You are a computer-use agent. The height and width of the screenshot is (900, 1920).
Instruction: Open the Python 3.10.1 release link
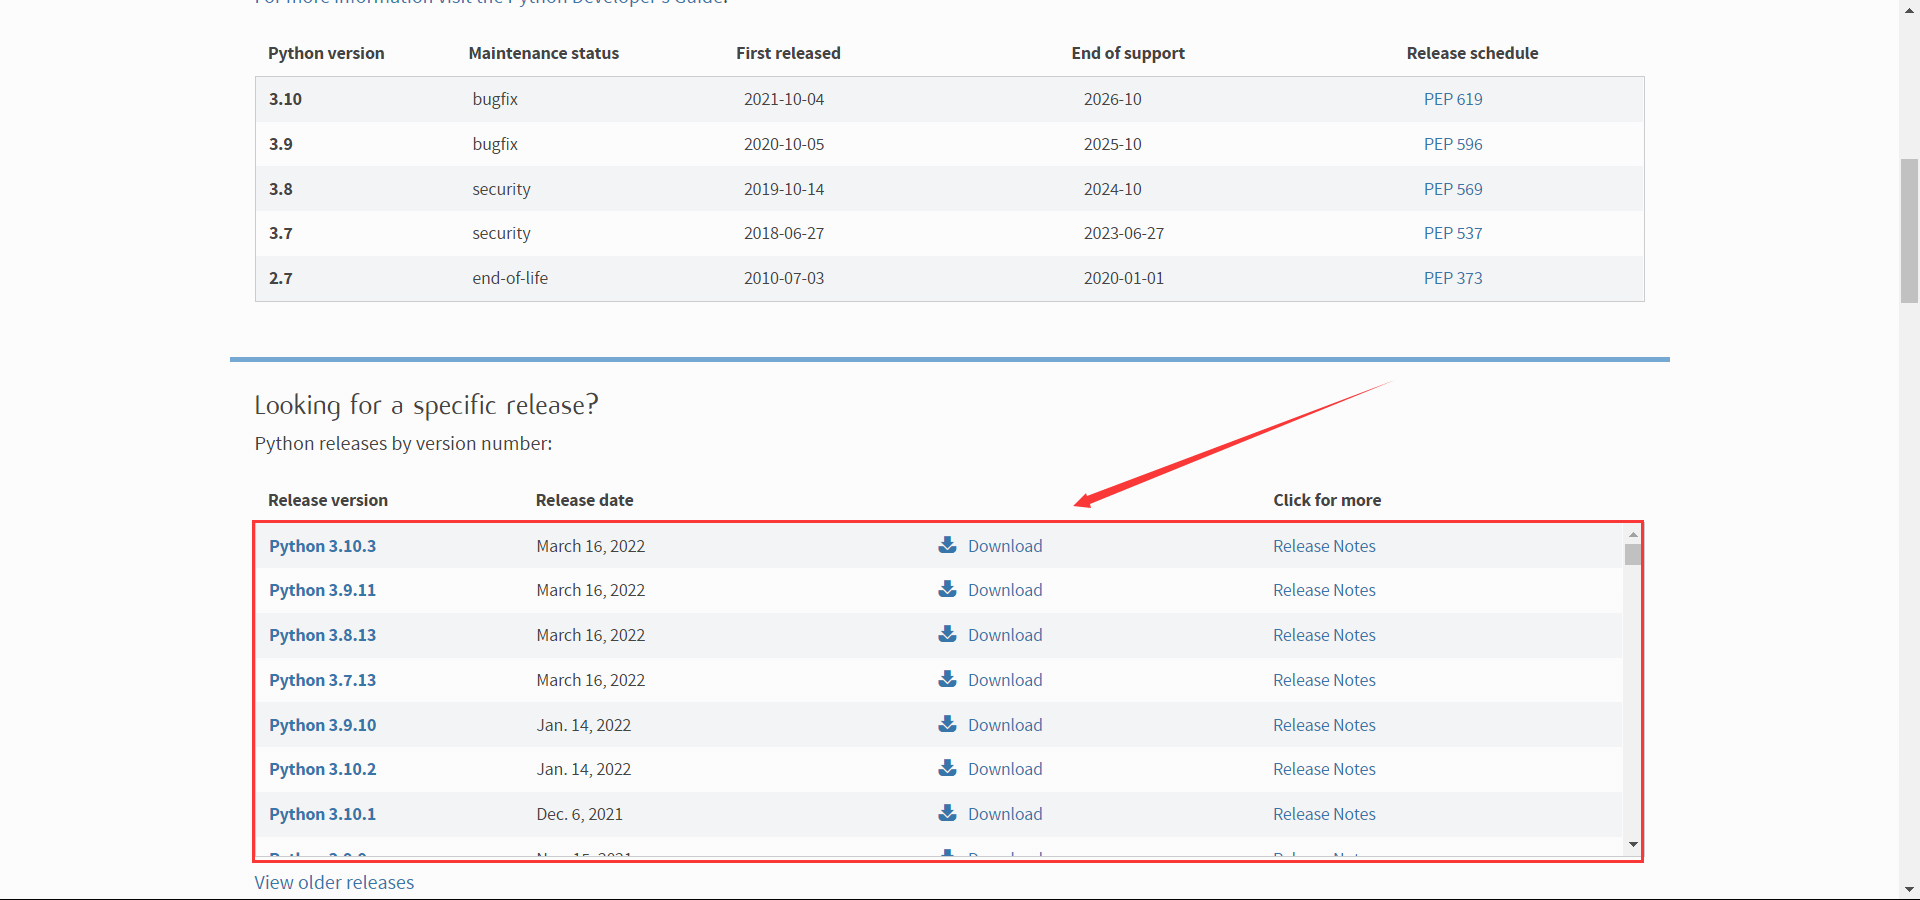(322, 814)
